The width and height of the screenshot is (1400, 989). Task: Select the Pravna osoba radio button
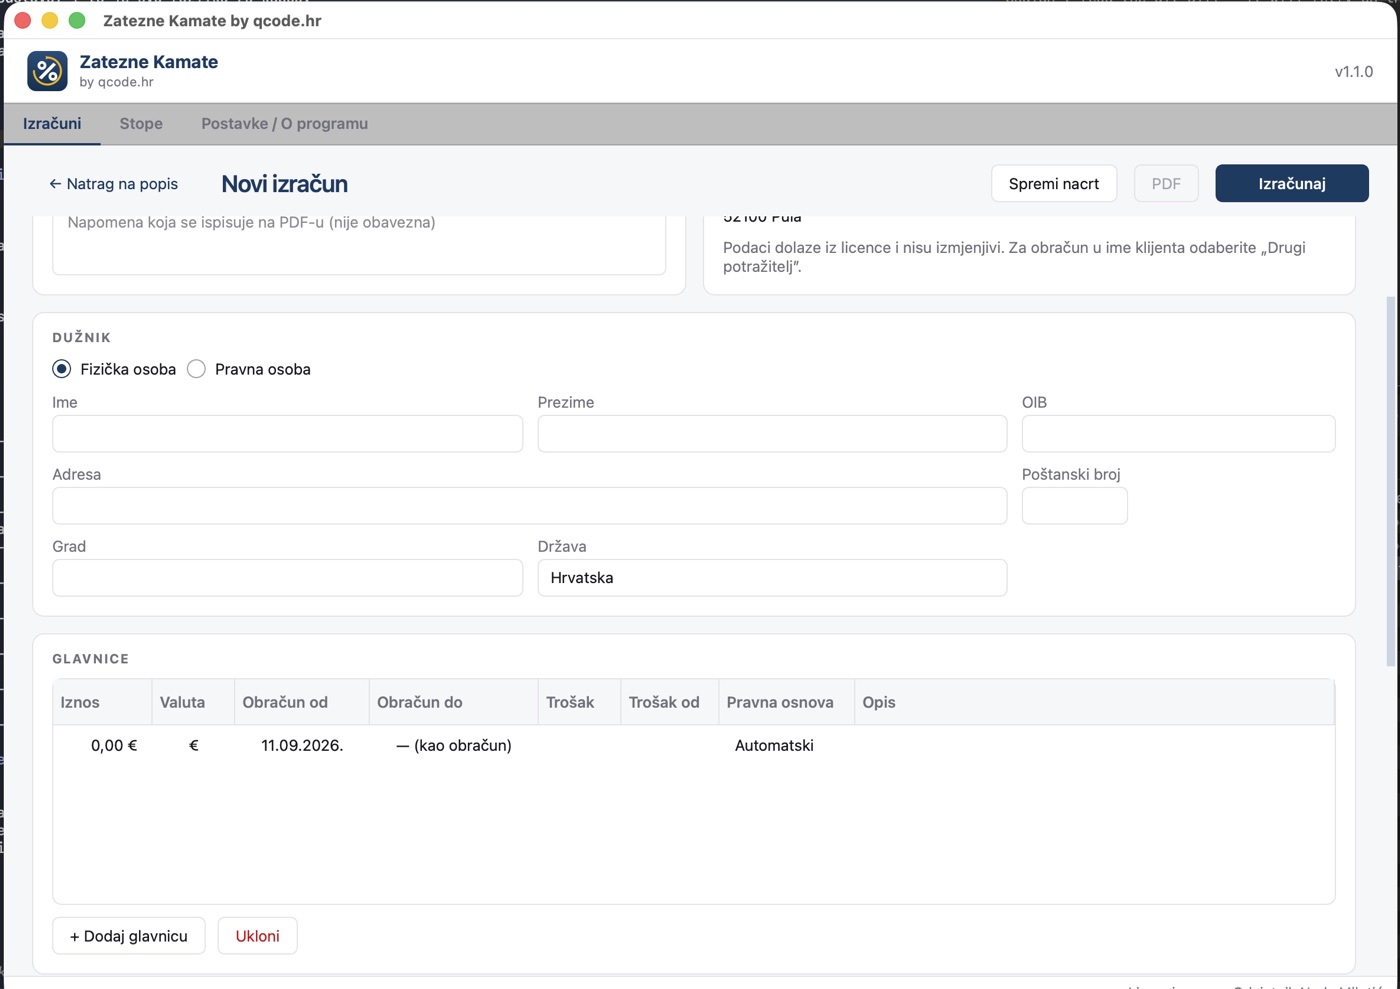(x=196, y=369)
